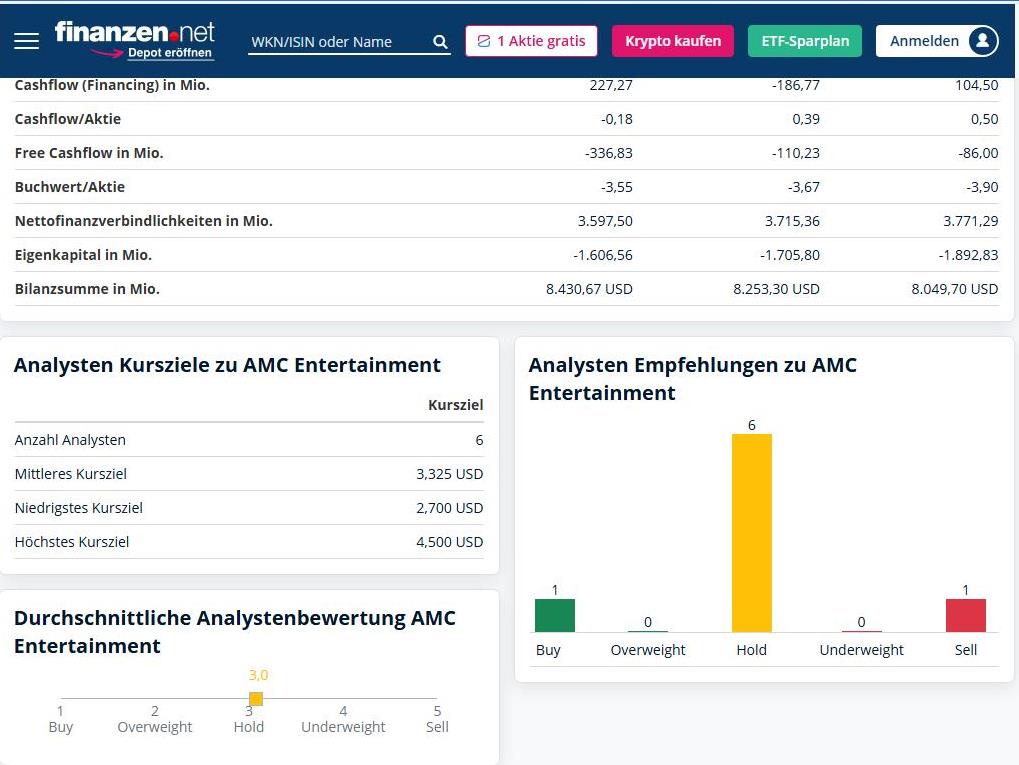
Task: Click the 'Depot eröffnen' link
Action: click(x=170, y=53)
